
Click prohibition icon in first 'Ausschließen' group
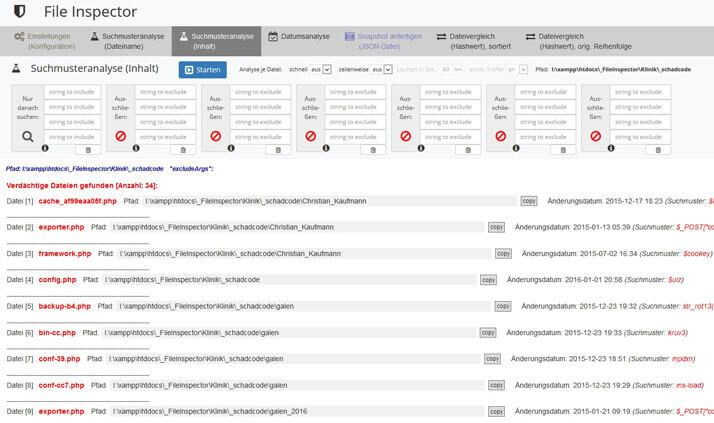pyautogui.click(x=121, y=136)
